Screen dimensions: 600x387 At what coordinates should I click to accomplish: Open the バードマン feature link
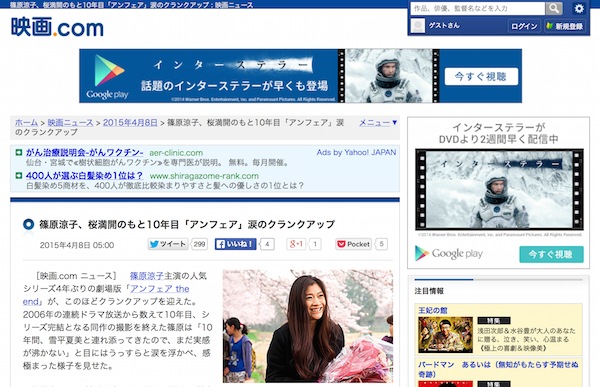point(498,369)
